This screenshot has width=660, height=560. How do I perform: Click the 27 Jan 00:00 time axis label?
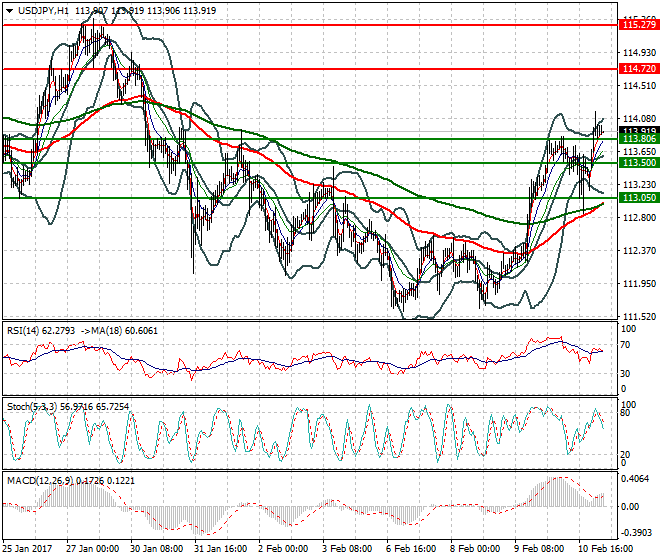tap(93, 549)
